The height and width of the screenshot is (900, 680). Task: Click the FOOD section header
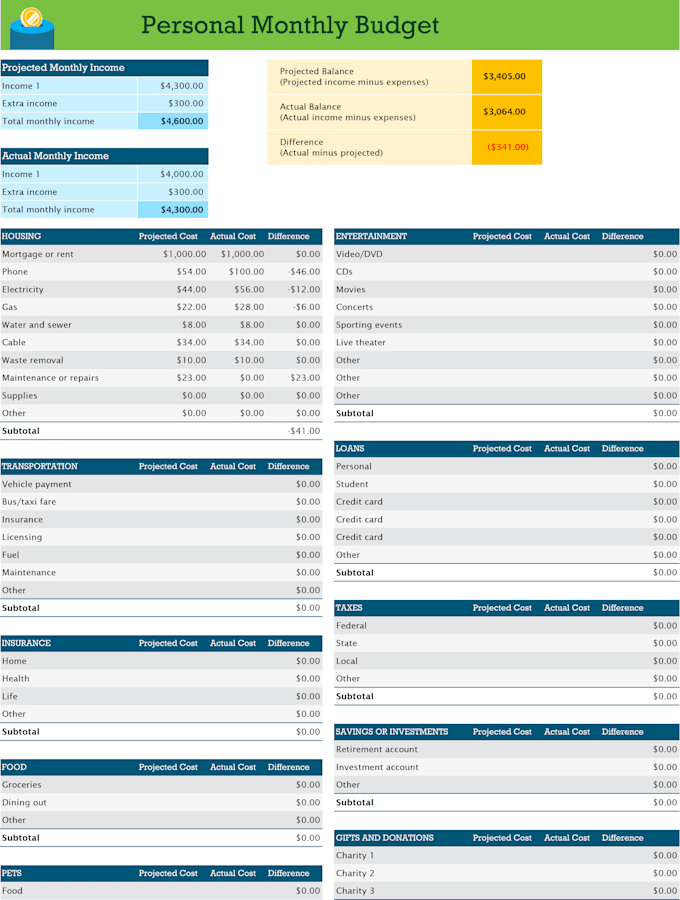point(14,767)
